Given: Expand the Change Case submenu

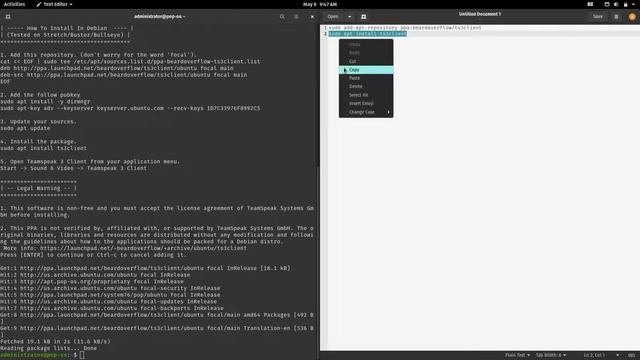Looking at the screenshot, I should pyautogui.click(x=366, y=112).
